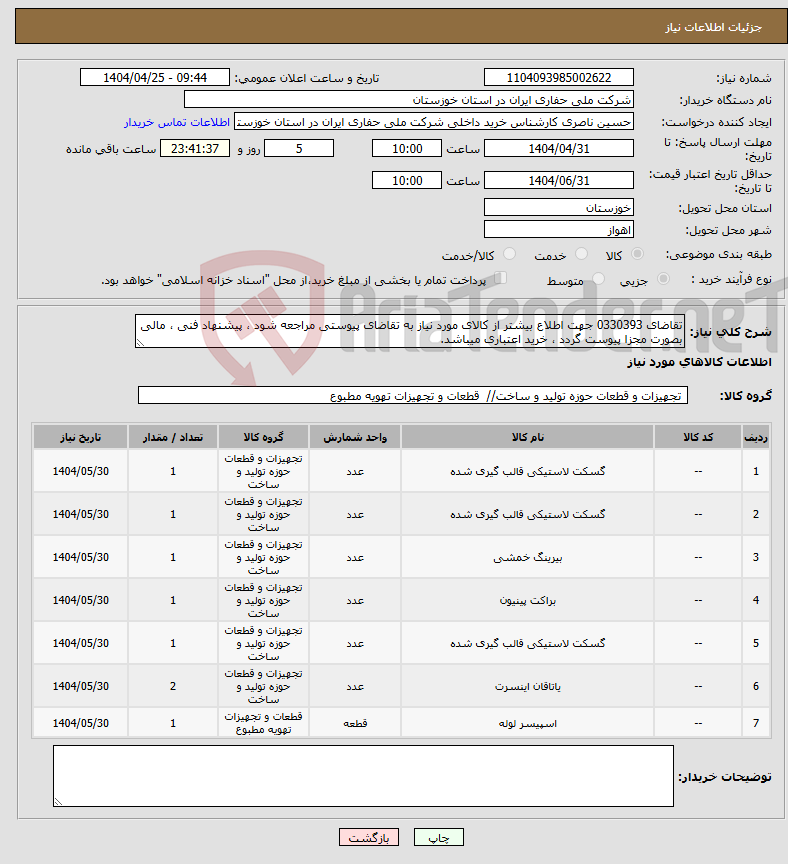Toggle the اسناد خزانه اسلامی payment checkbox

click(500, 278)
